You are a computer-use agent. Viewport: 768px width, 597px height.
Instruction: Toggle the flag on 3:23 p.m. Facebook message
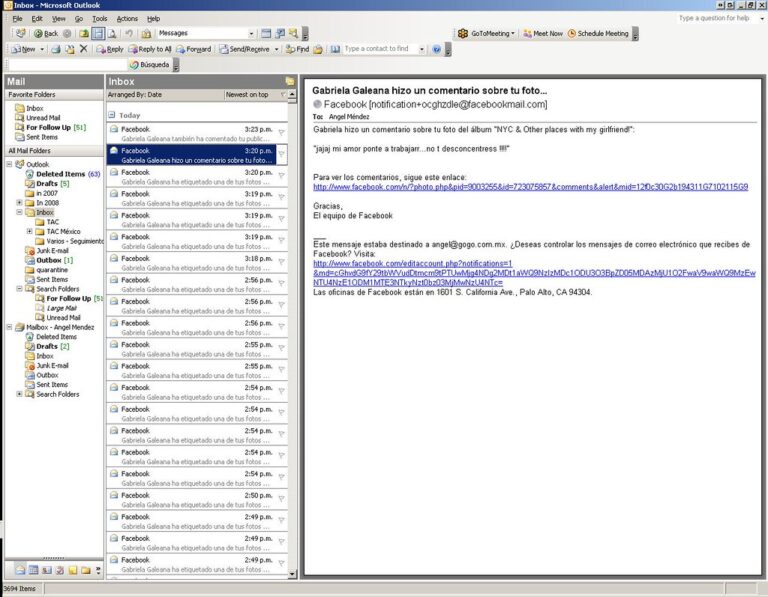click(282, 133)
